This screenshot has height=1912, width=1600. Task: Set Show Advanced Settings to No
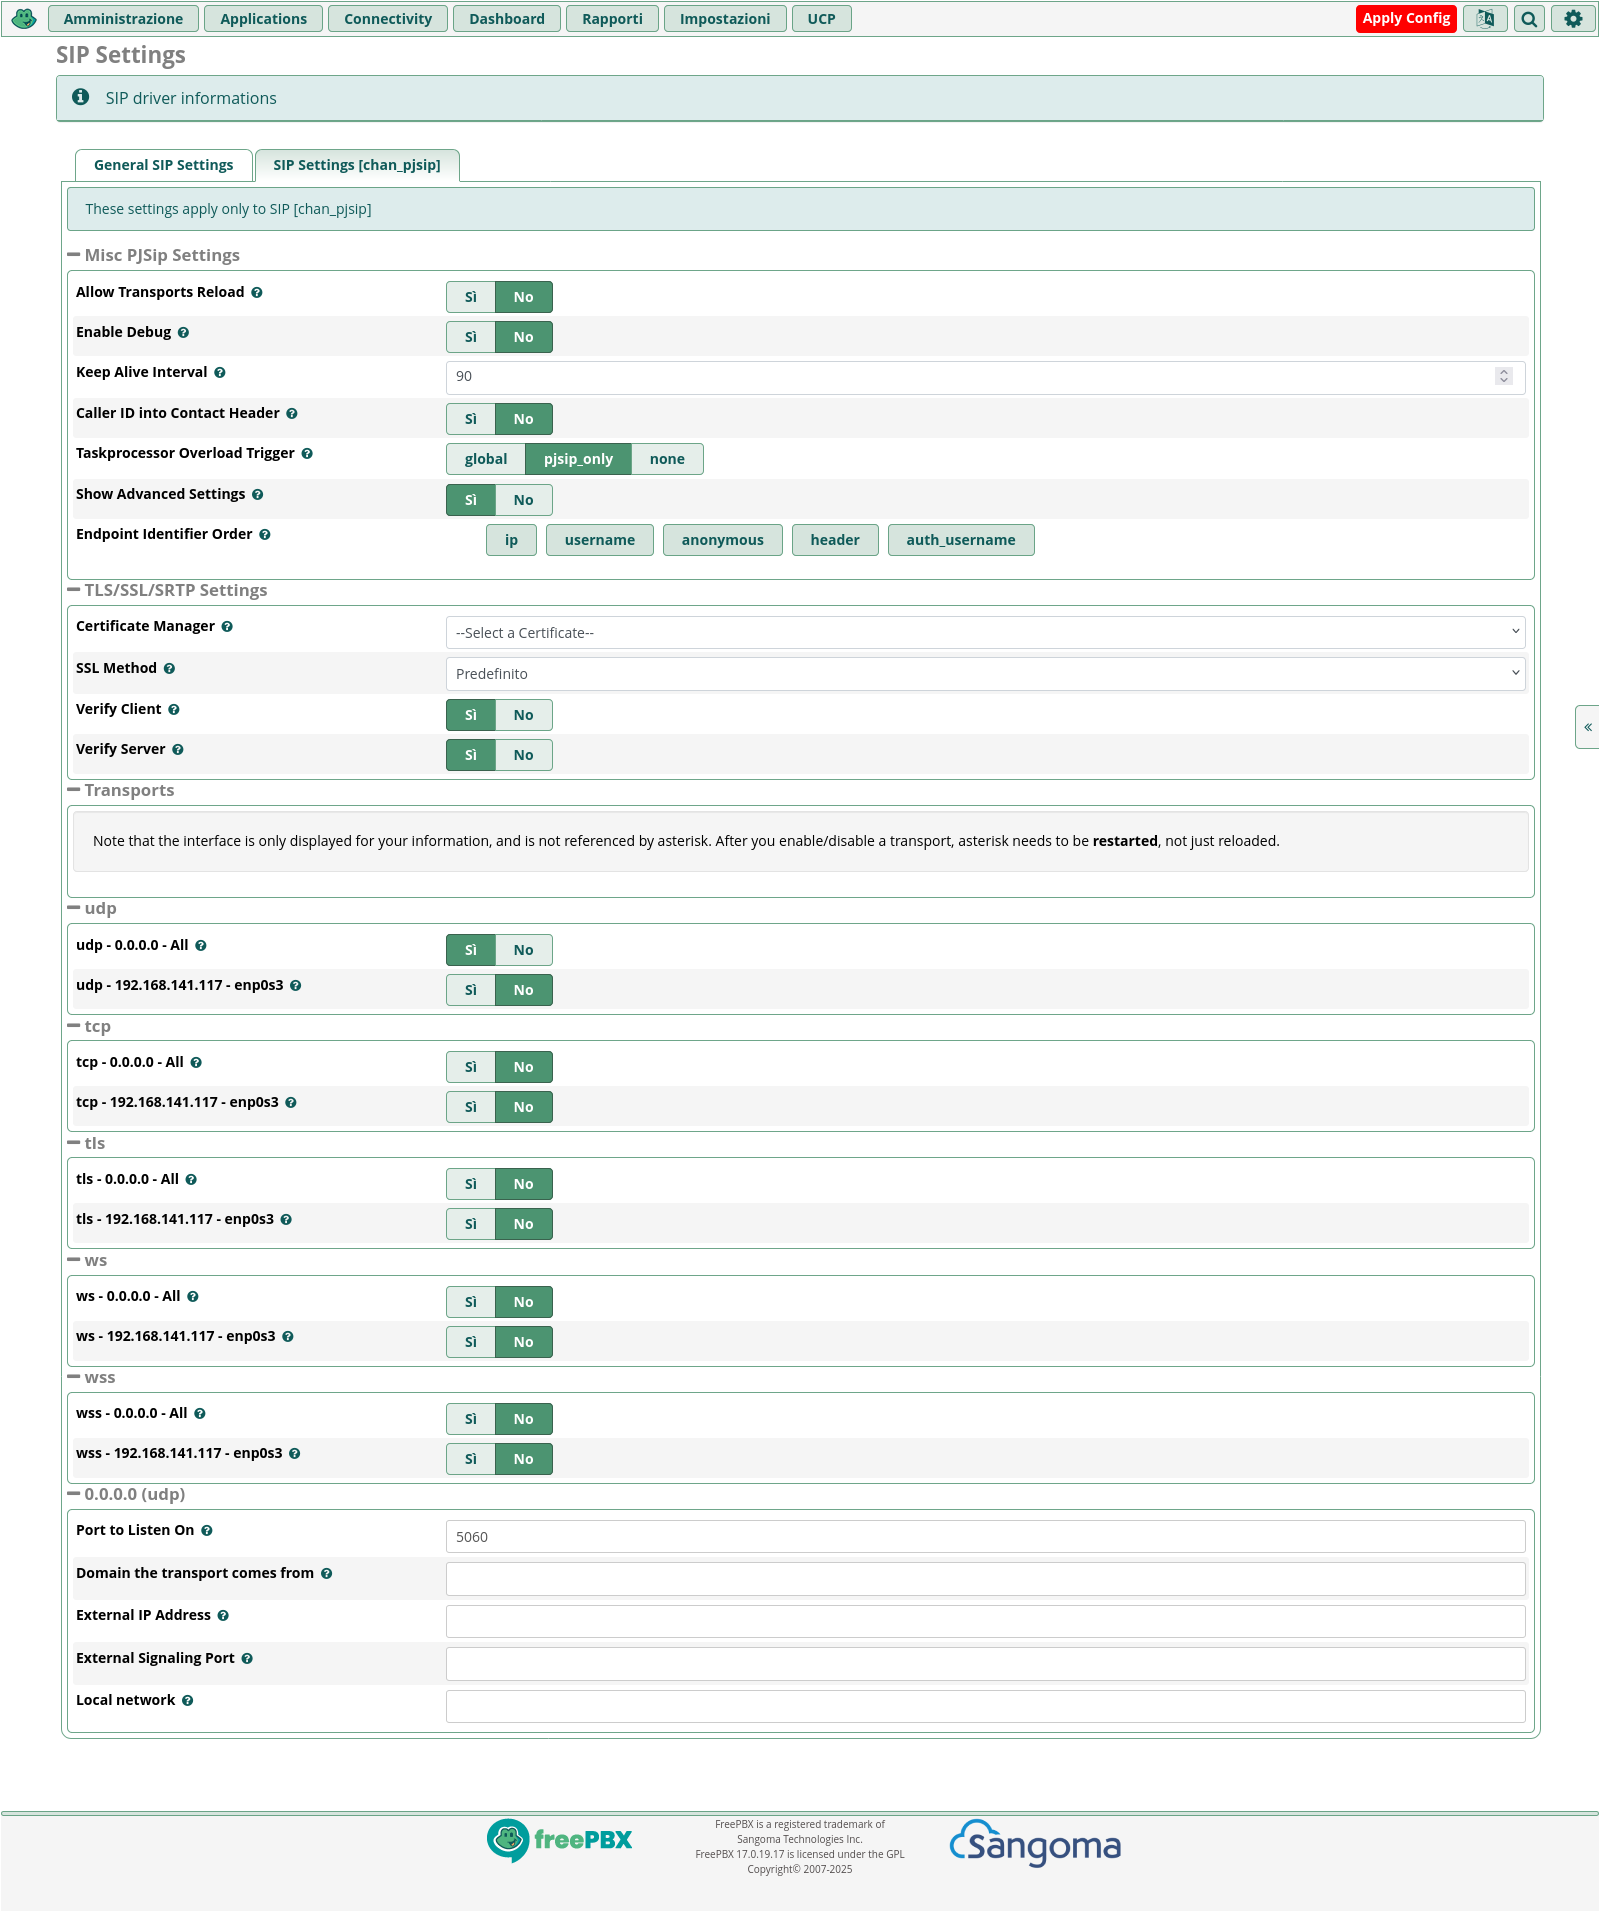click(524, 500)
